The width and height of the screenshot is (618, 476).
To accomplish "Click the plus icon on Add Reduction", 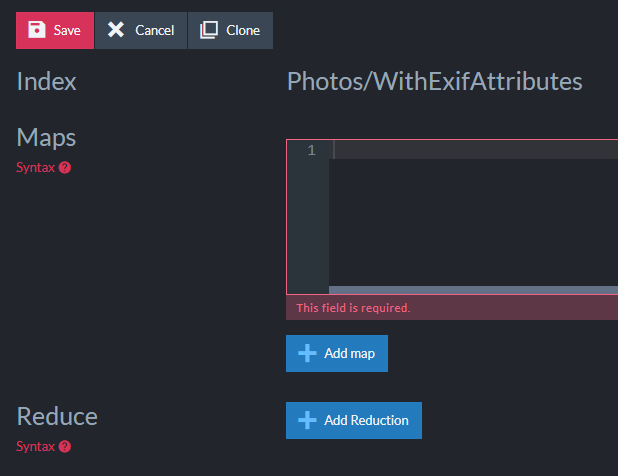I will tap(308, 420).
